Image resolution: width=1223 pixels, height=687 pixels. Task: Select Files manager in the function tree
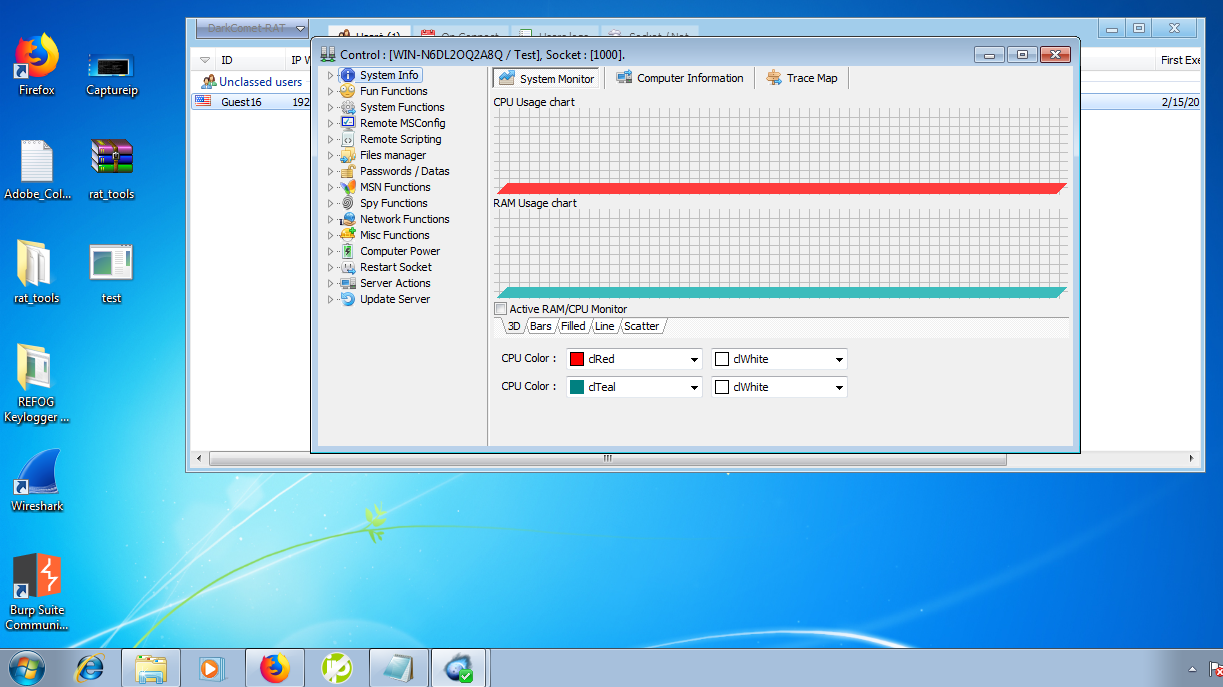[393, 155]
